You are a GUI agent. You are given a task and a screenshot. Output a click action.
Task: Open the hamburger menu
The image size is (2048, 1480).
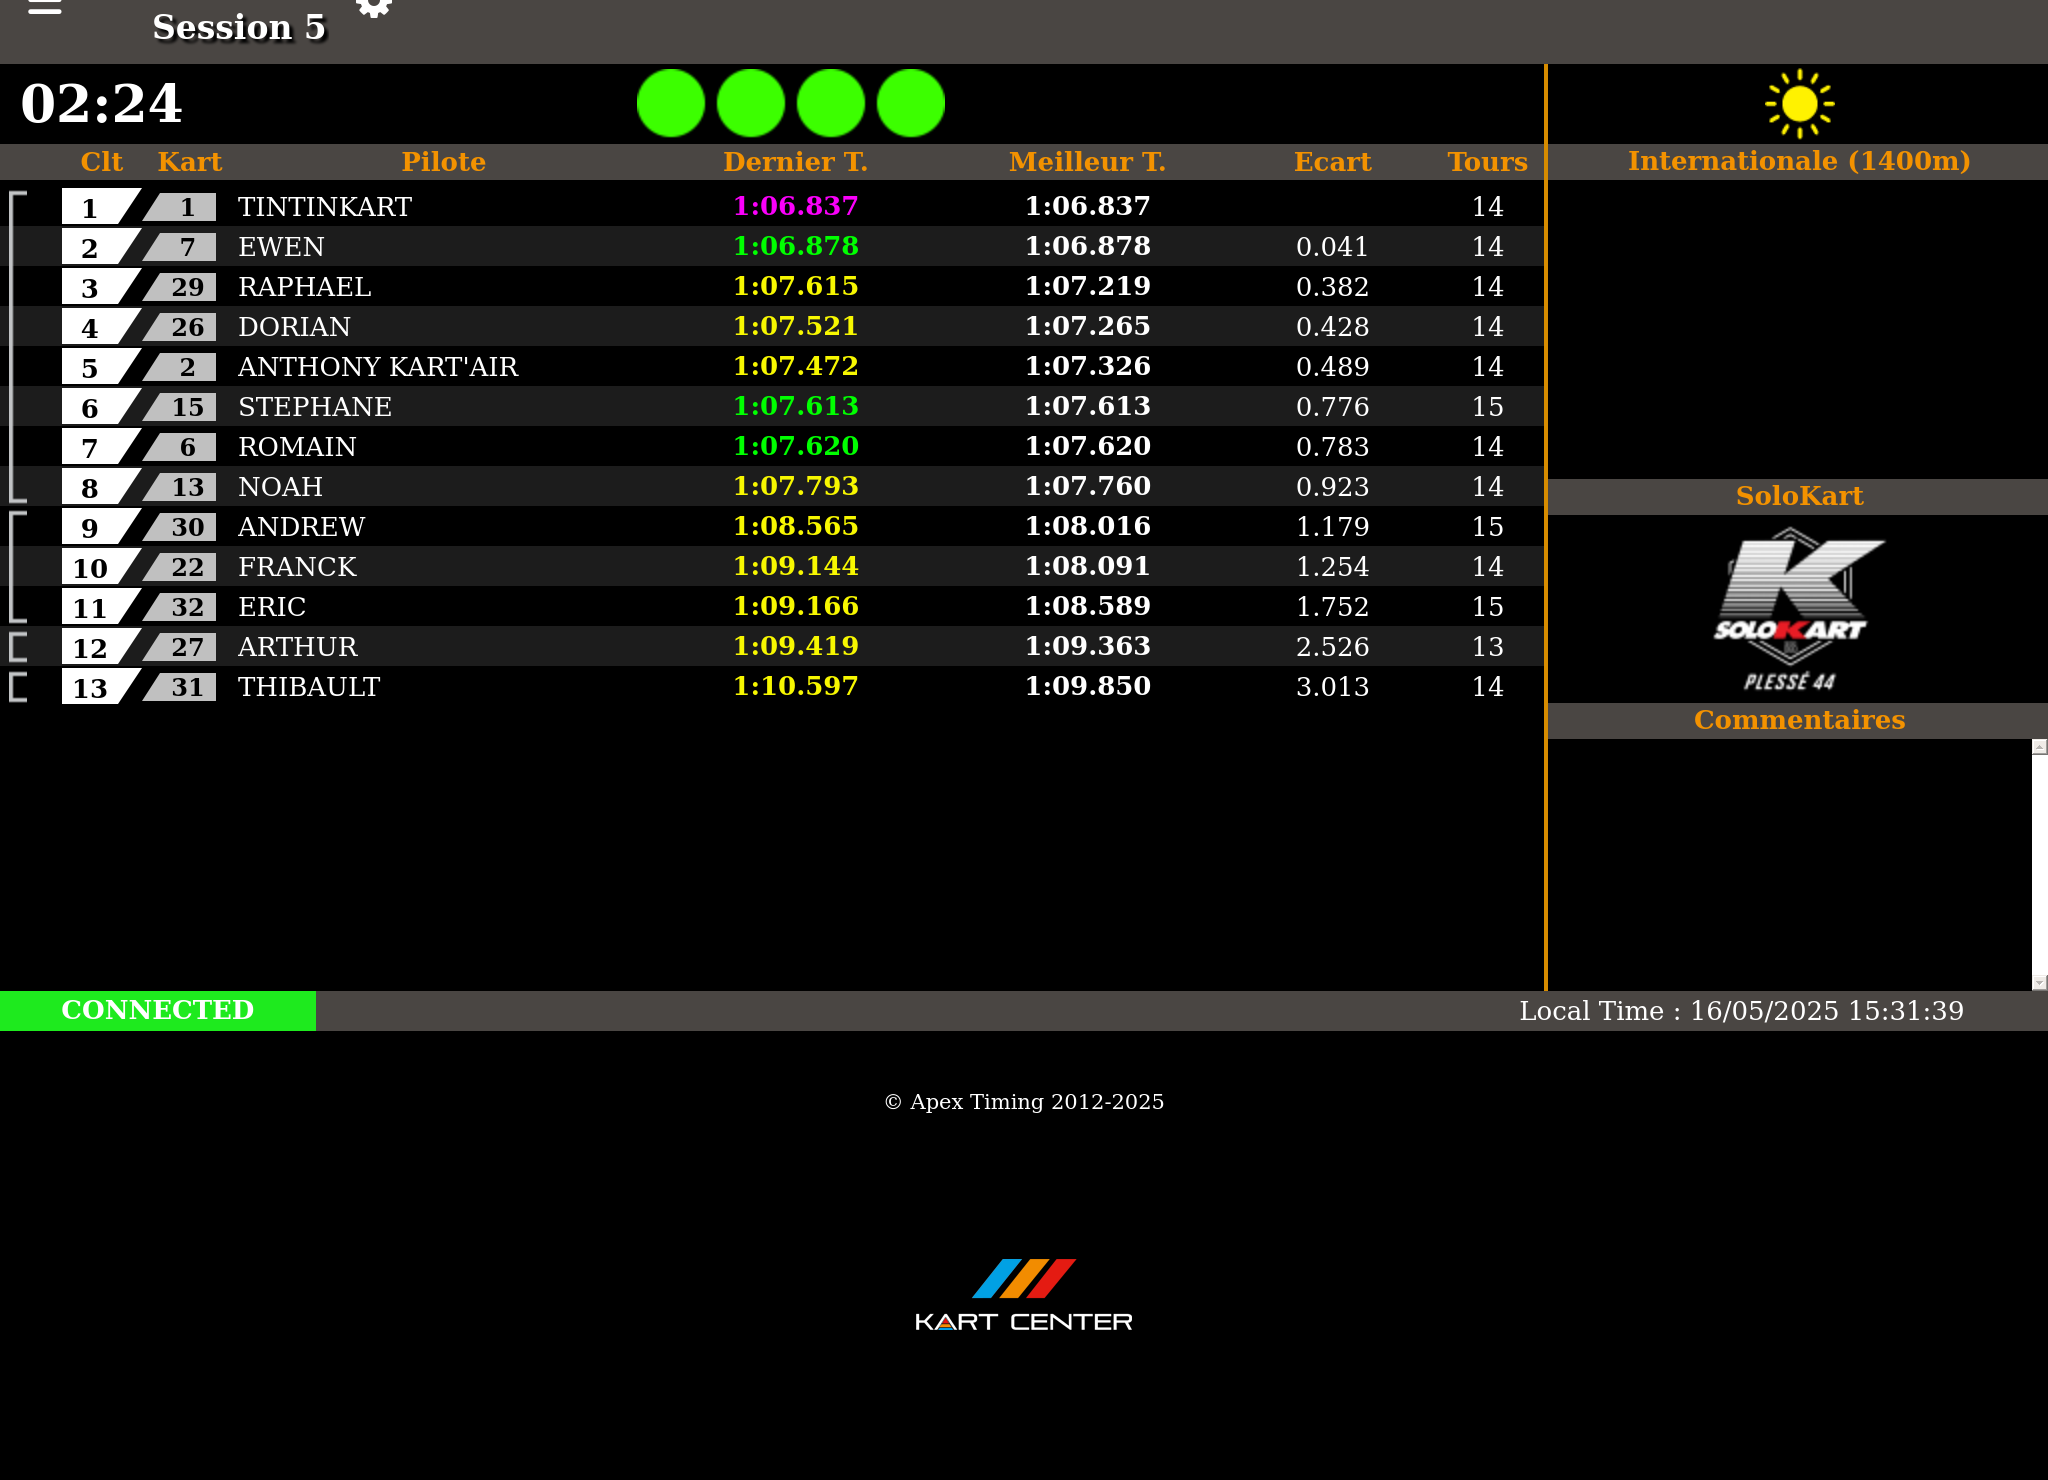click(x=45, y=8)
